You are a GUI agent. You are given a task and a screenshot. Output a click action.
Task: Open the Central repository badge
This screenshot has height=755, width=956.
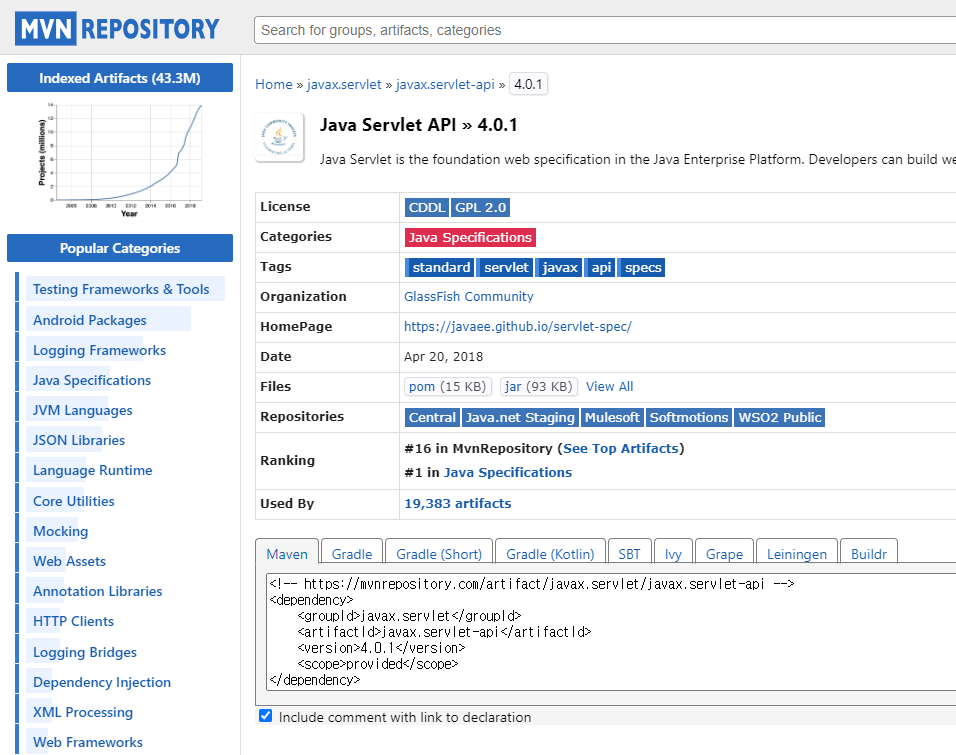(432, 417)
